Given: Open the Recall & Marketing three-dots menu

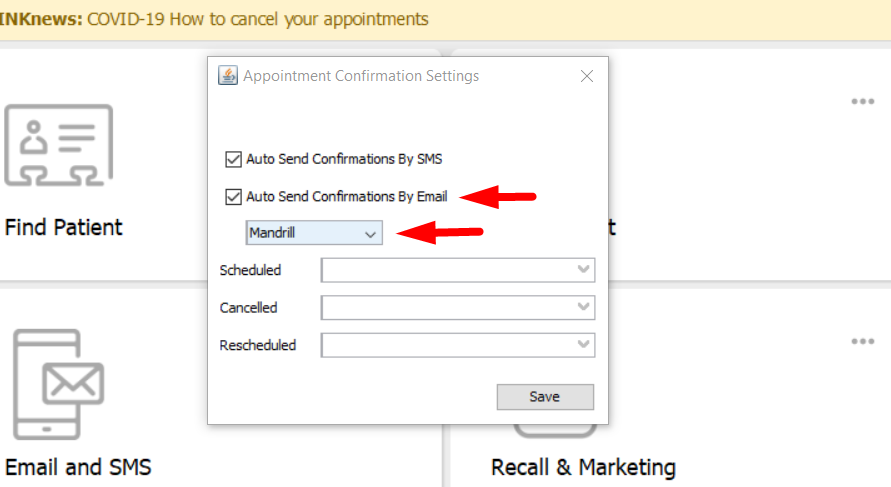Looking at the screenshot, I should 862,341.
